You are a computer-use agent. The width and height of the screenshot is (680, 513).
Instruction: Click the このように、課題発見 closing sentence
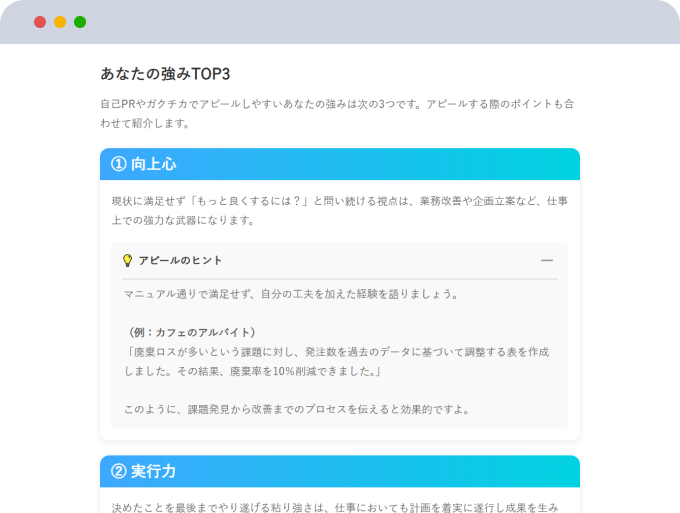pos(296,409)
